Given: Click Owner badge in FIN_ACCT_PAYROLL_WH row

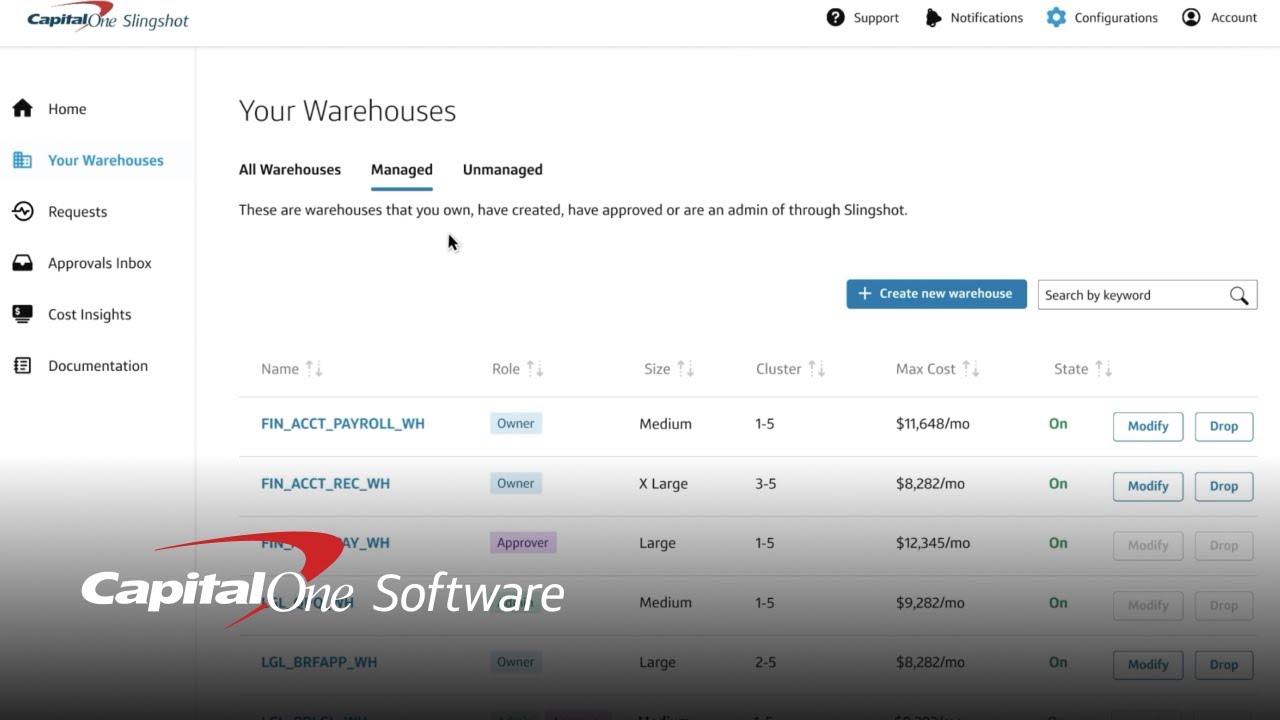Looking at the screenshot, I should 516,423.
